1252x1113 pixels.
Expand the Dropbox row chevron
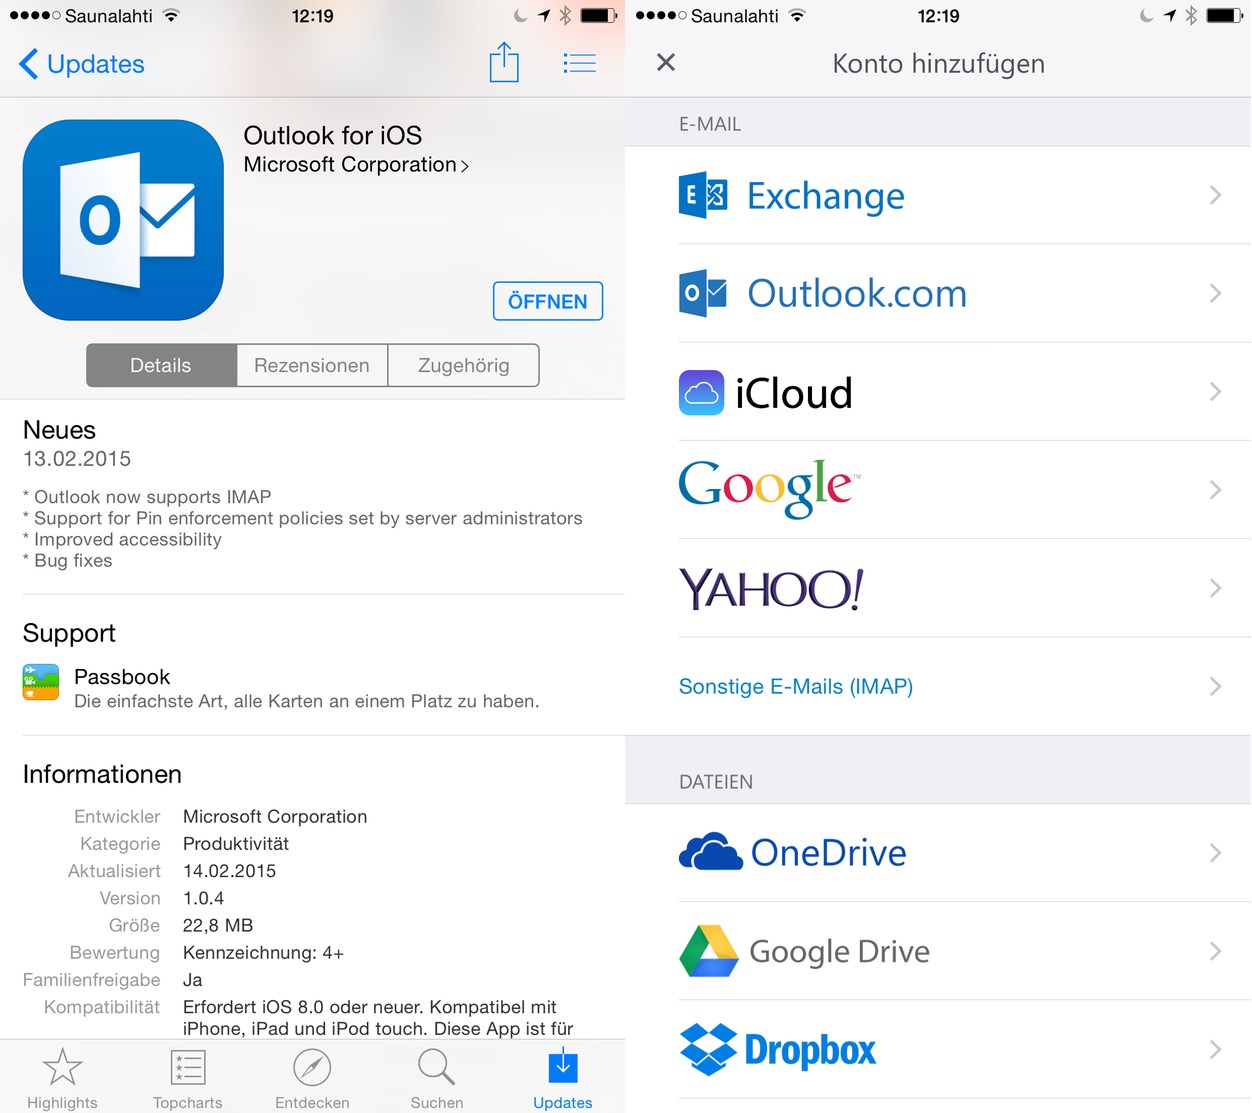tap(1215, 1049)
